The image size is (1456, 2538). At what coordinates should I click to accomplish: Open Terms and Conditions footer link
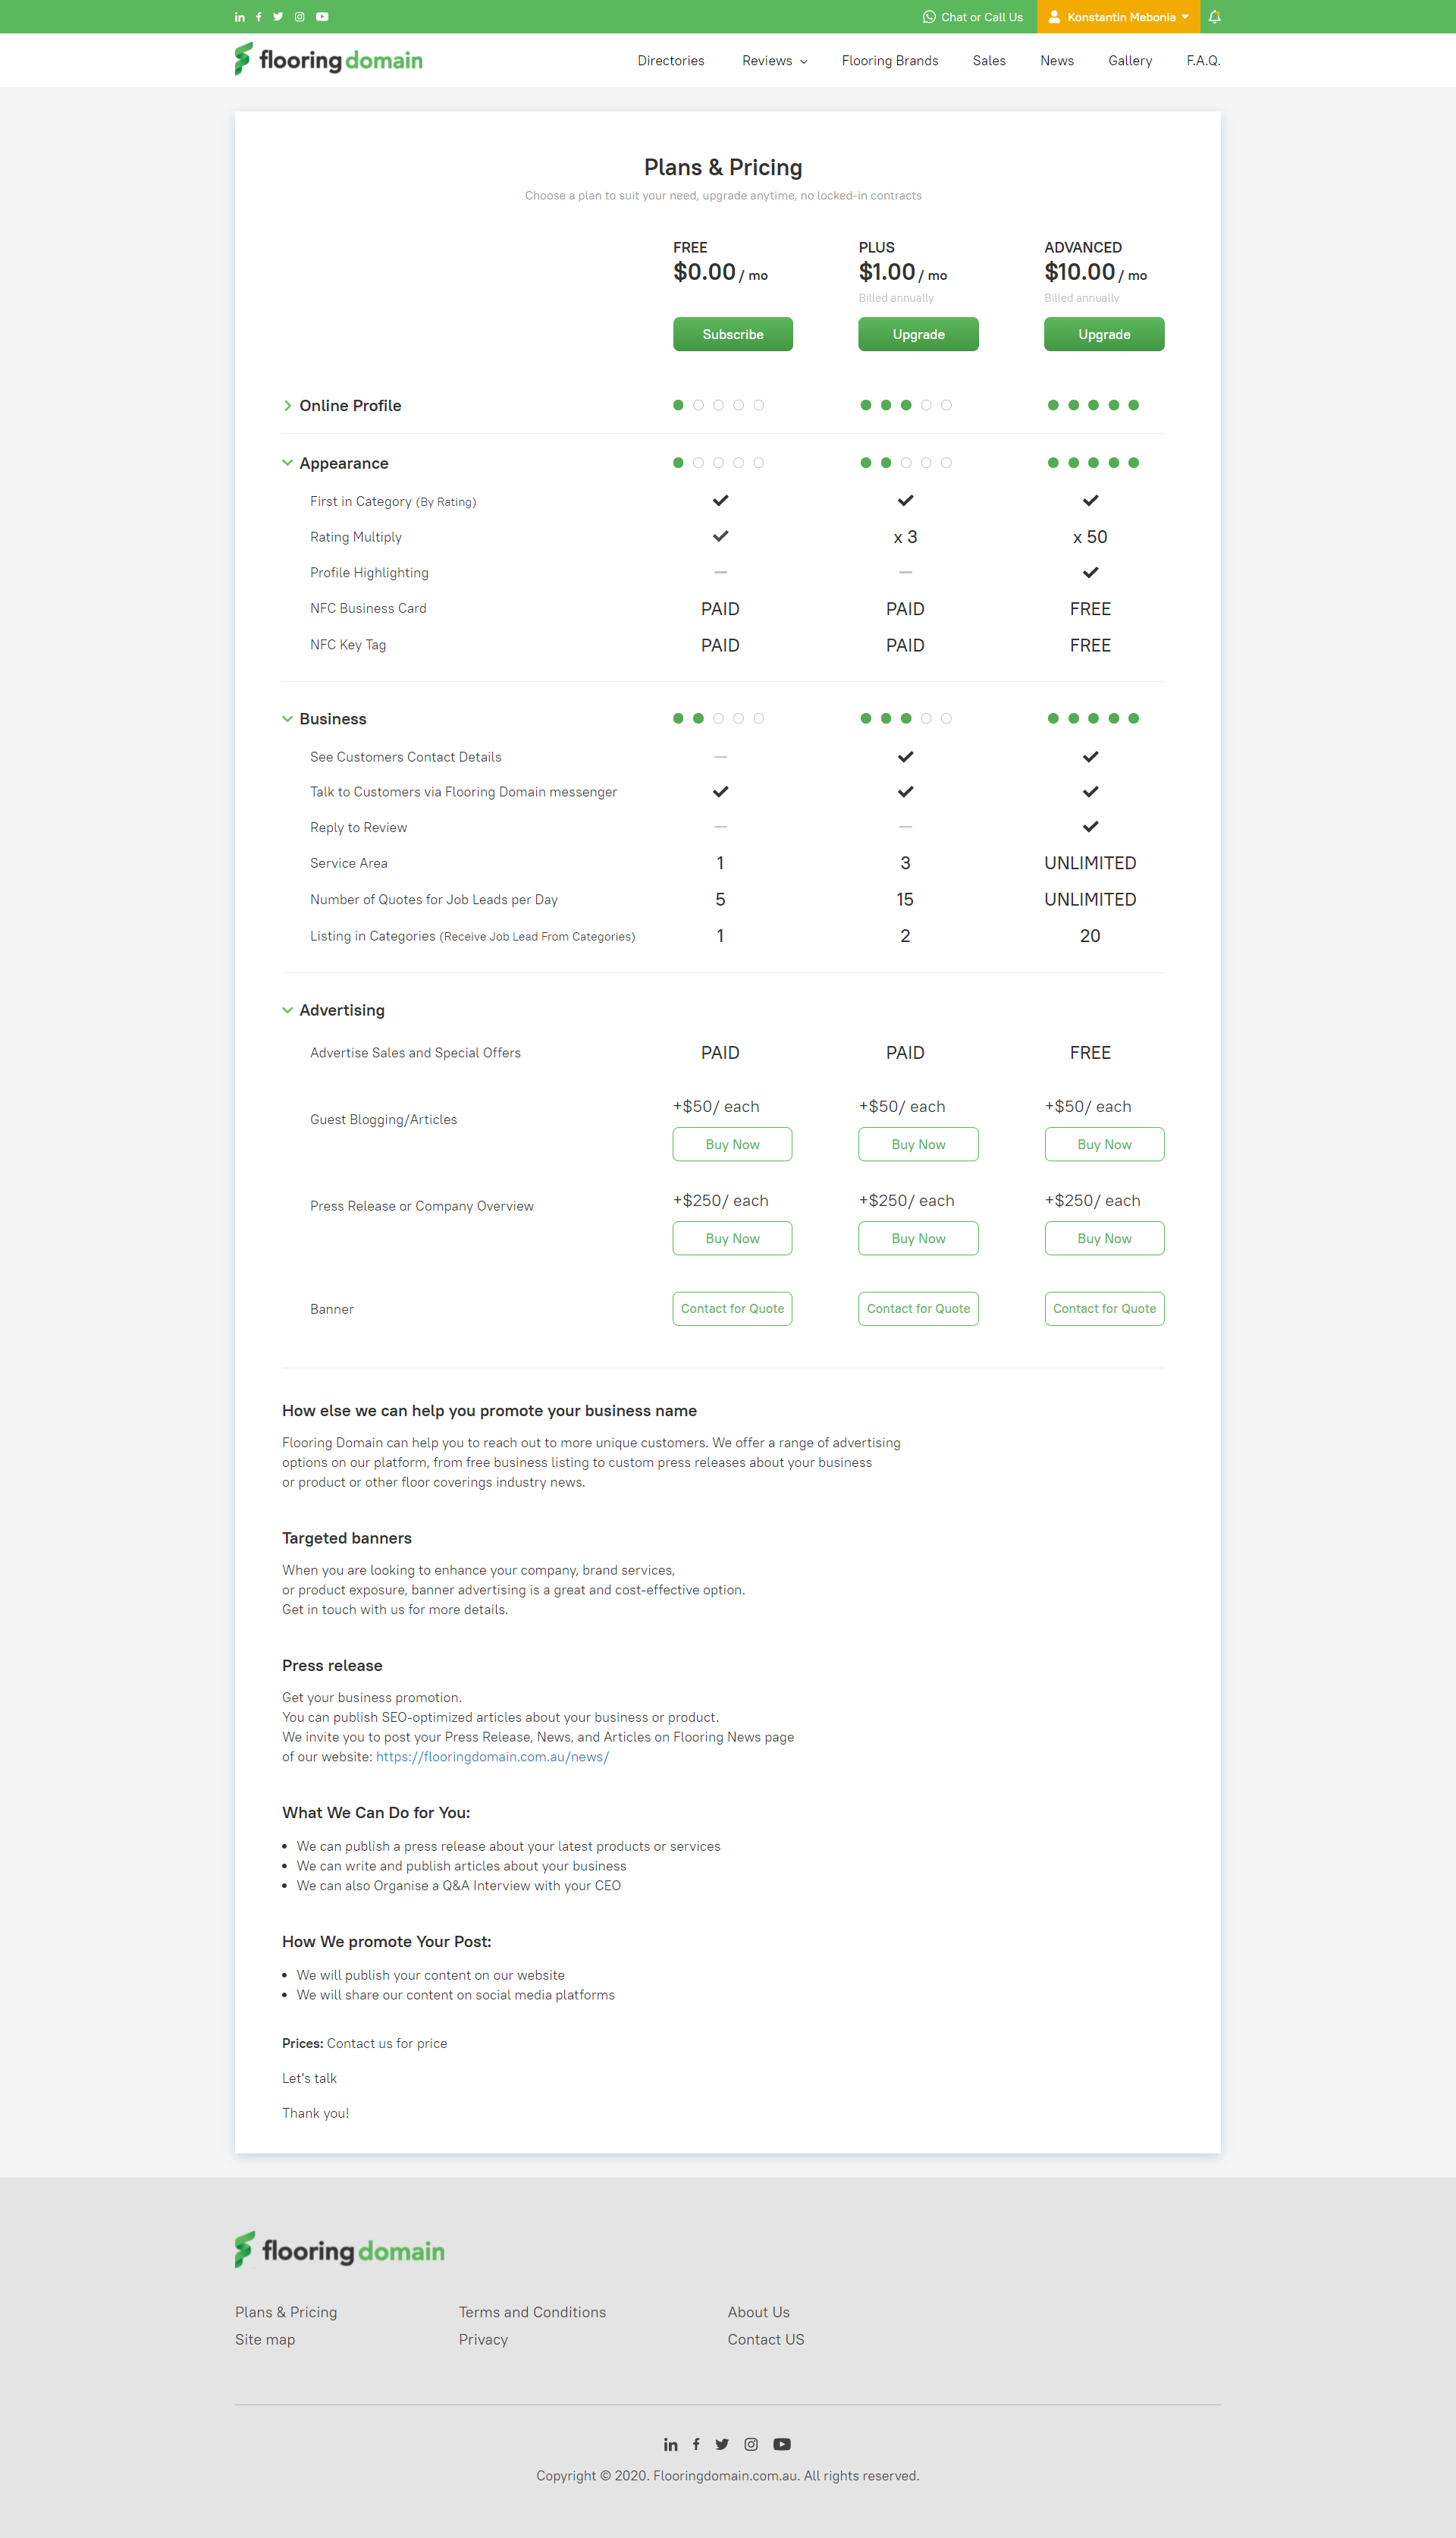click(x=532, y=2312)
